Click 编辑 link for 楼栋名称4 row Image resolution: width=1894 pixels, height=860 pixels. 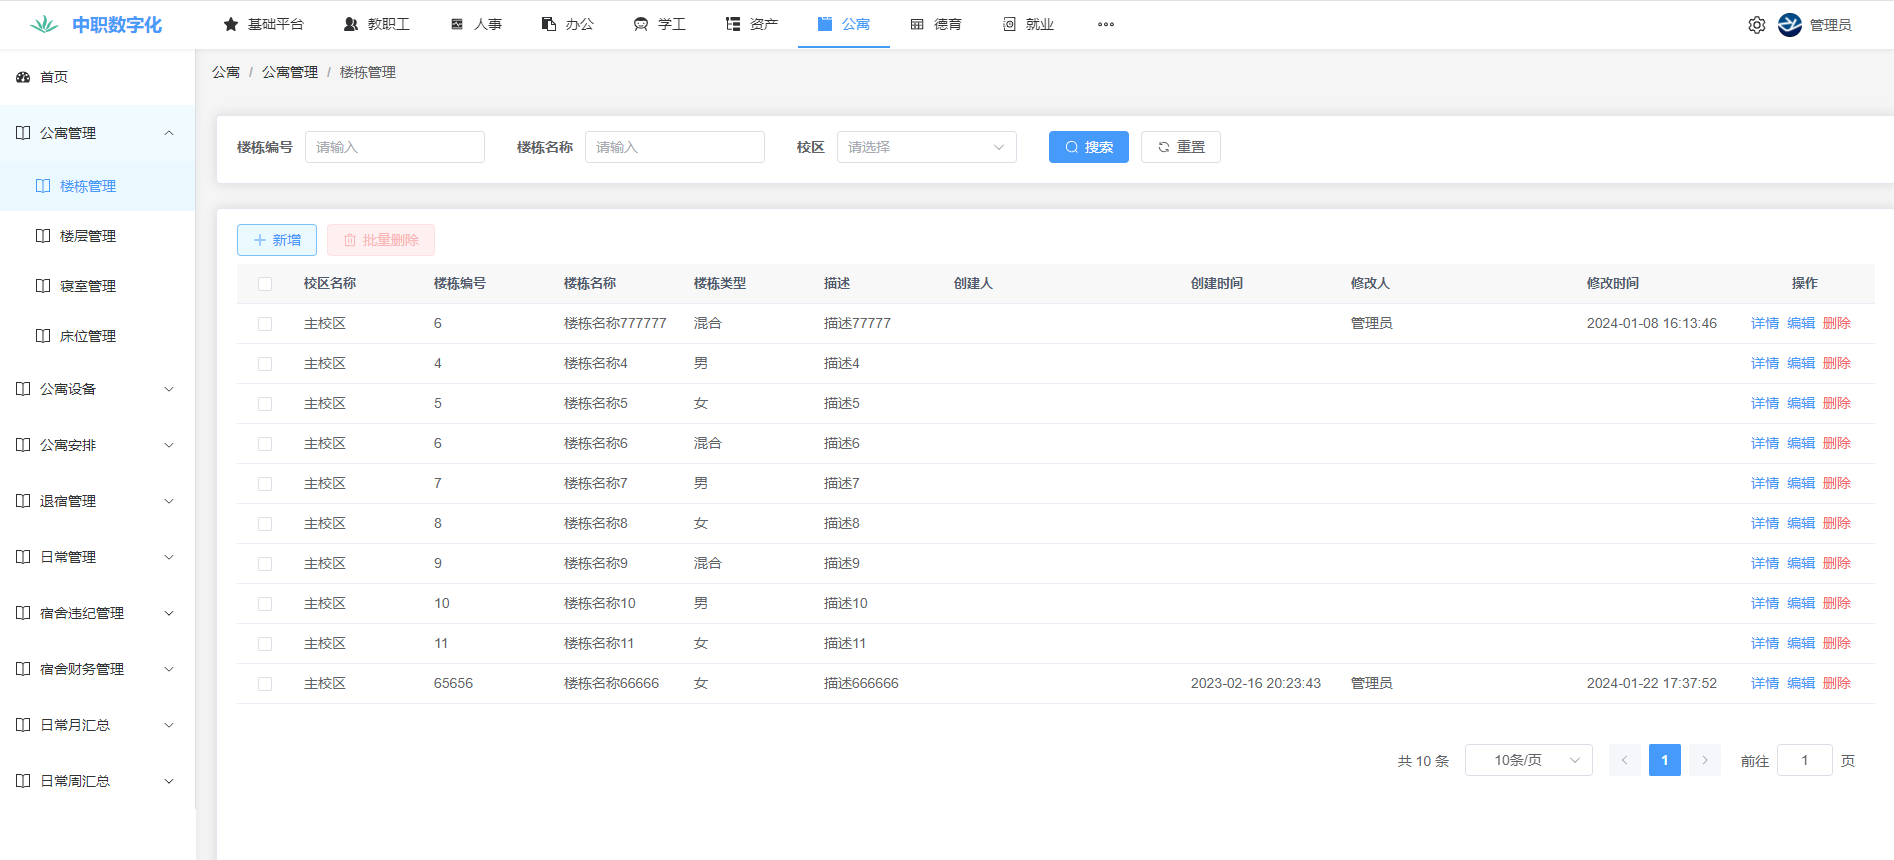point(1800,364)
